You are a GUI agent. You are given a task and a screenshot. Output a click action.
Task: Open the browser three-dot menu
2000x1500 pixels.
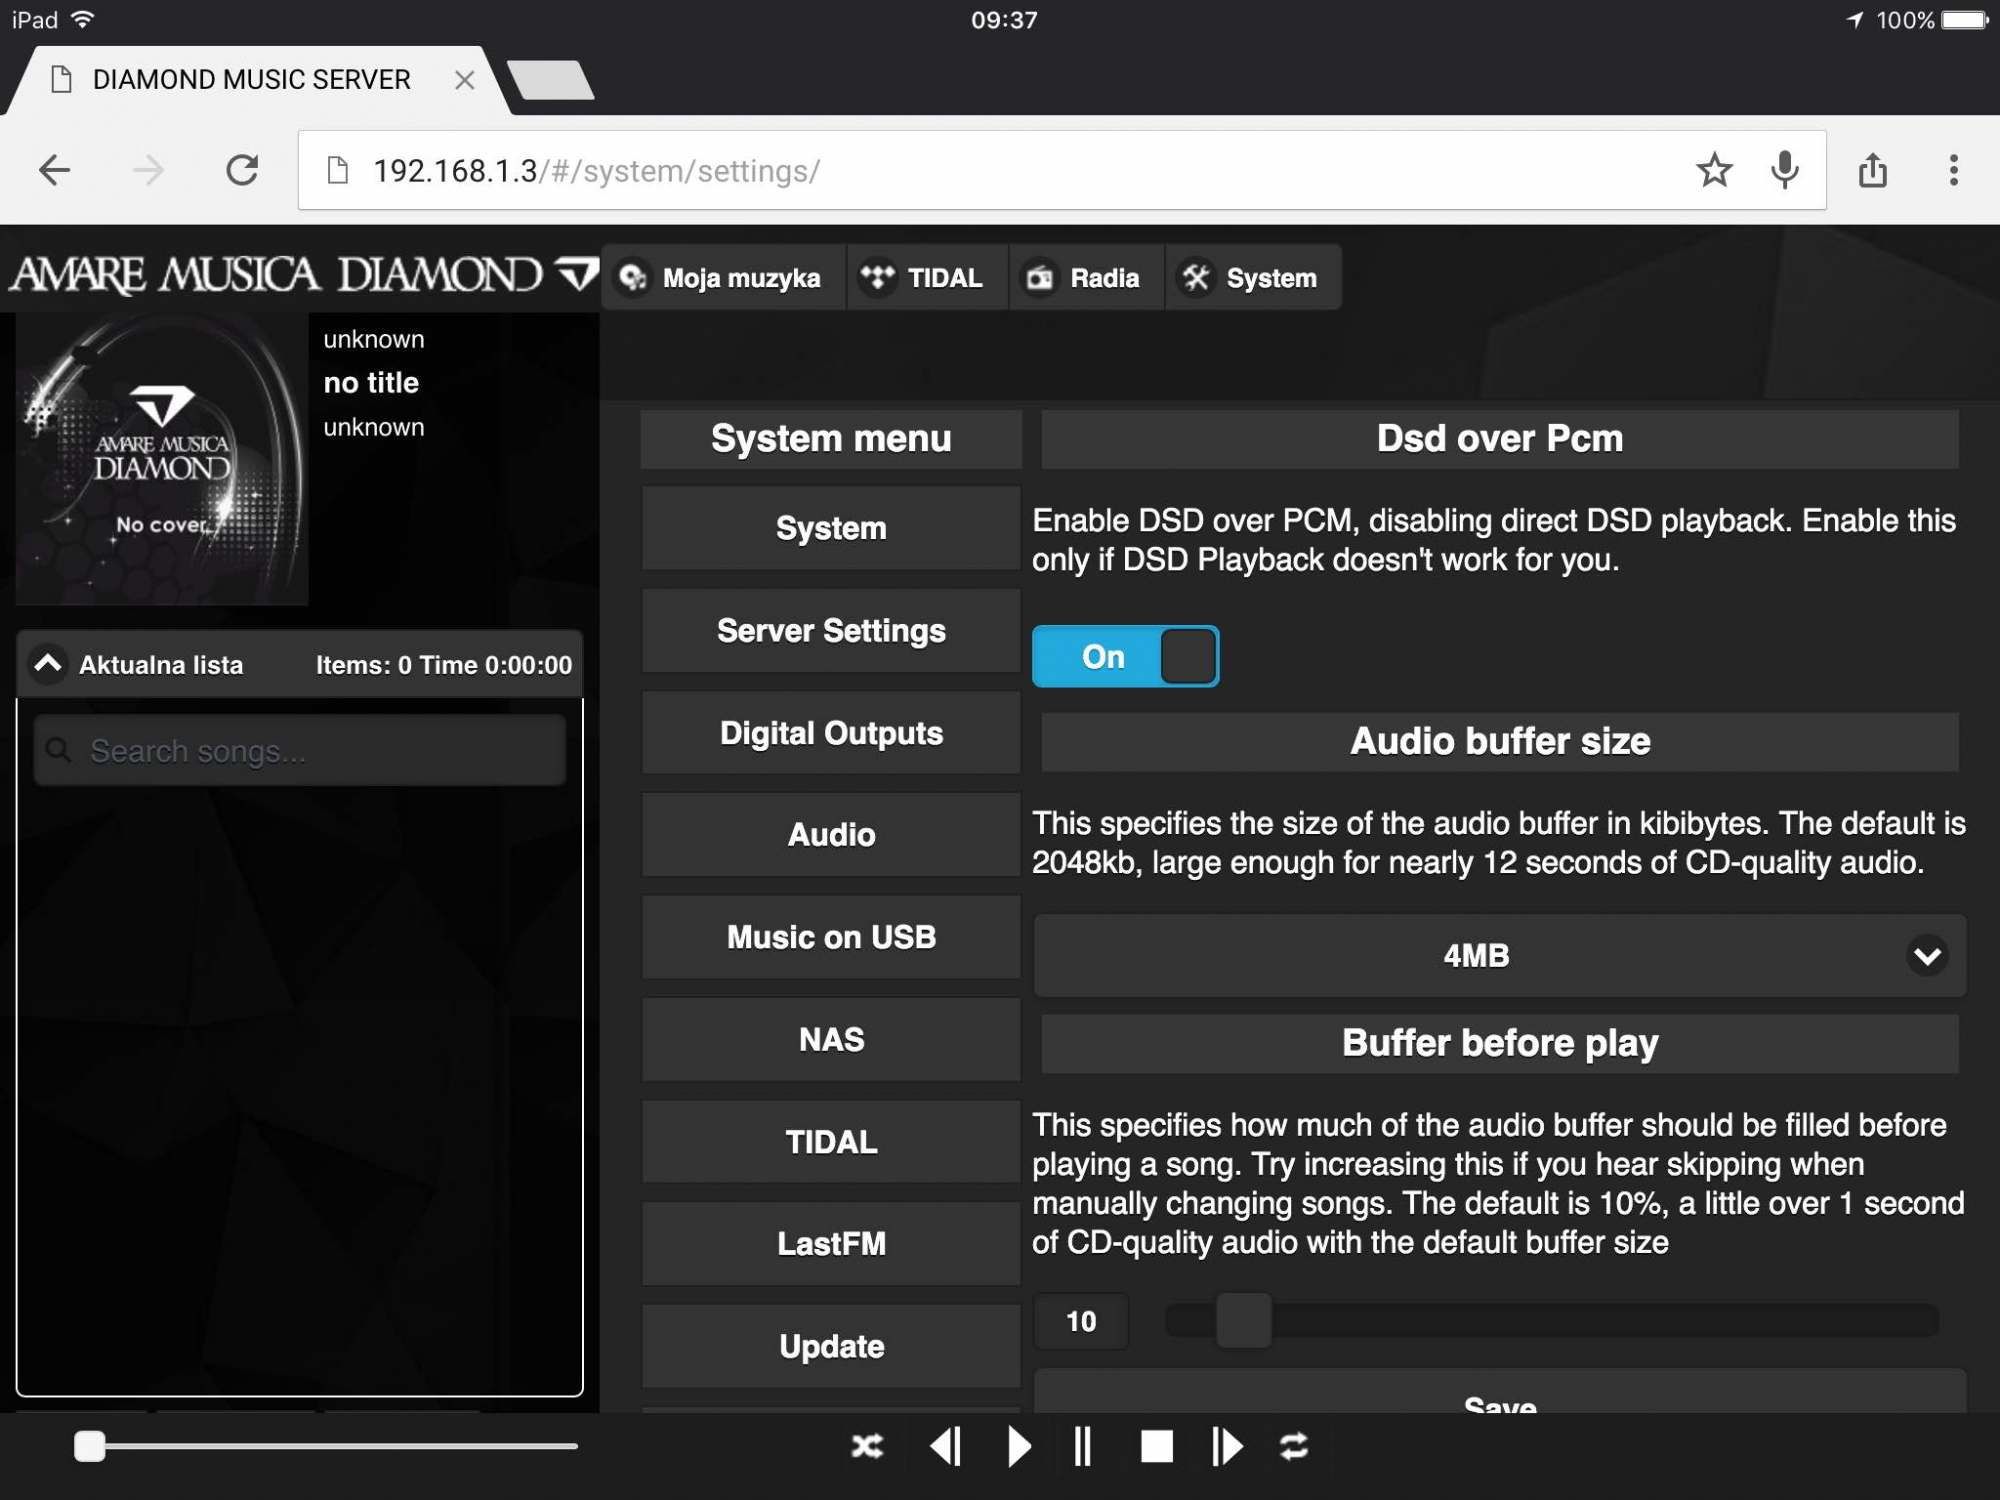point(1953,170)
